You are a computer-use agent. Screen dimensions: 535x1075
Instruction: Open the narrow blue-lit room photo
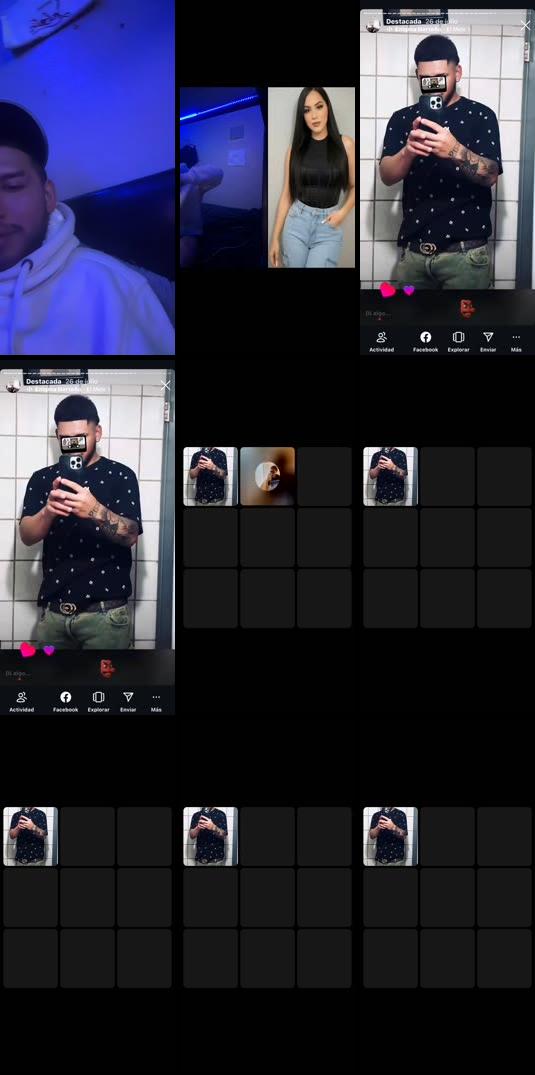click(x=221, y=177)
